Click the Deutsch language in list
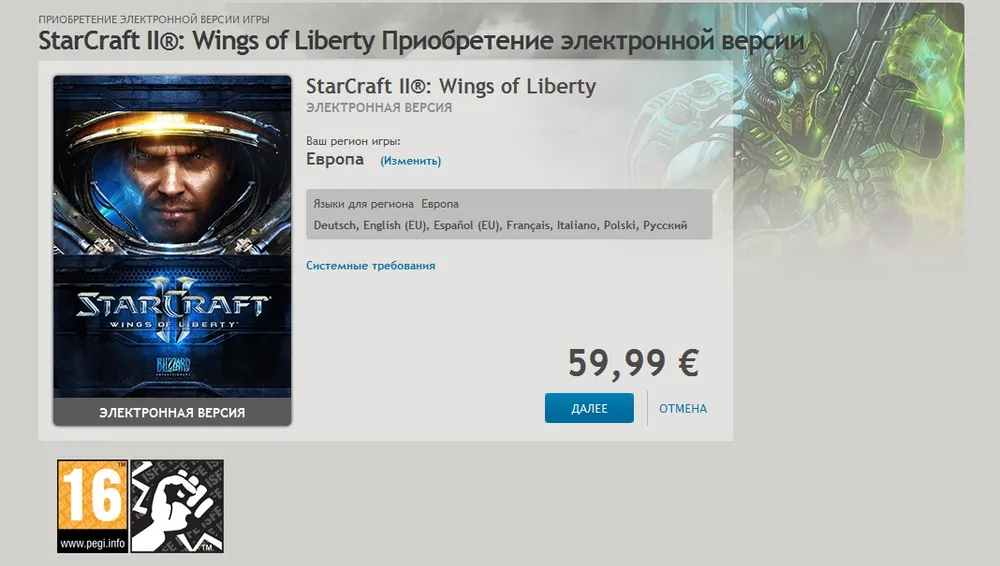The height and width of the screenshot is (566, 1000). pos(335,225)
